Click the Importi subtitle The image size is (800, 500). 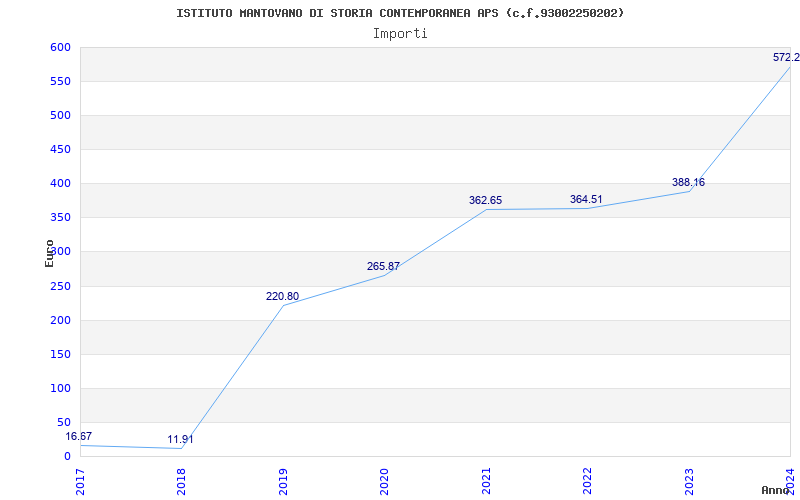coord(400,34)
